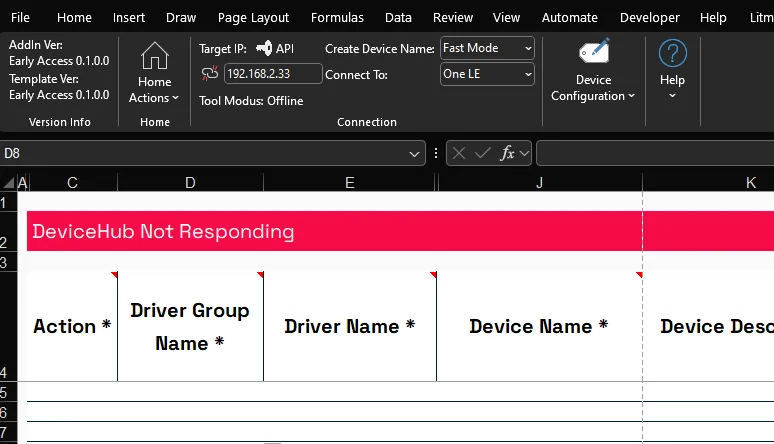
Task: Click inside the formula bar input
Action: 655,153
